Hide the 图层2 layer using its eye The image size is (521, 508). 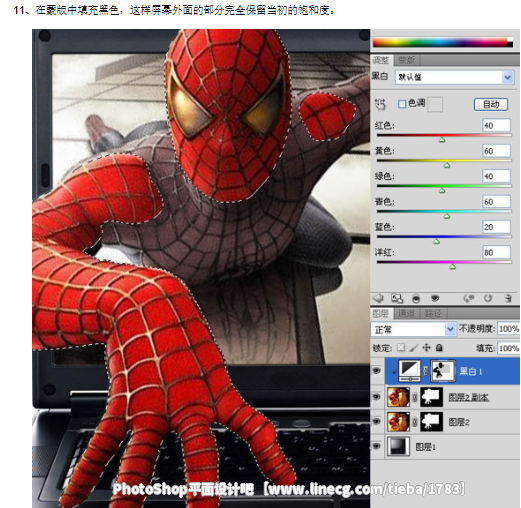pos(377,421)
